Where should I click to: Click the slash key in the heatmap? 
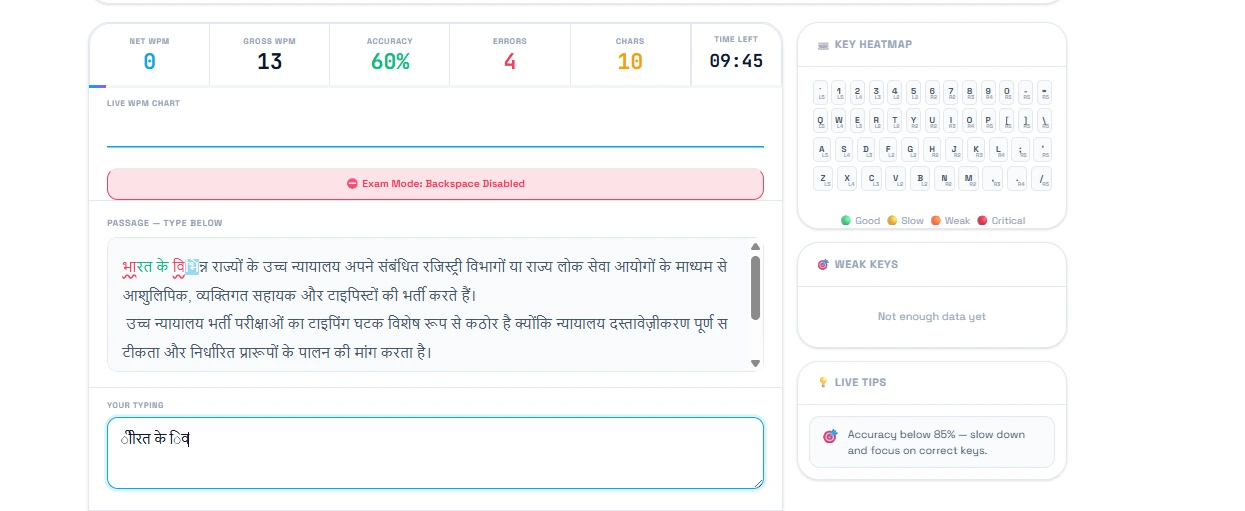click(x=1041, y=178)
